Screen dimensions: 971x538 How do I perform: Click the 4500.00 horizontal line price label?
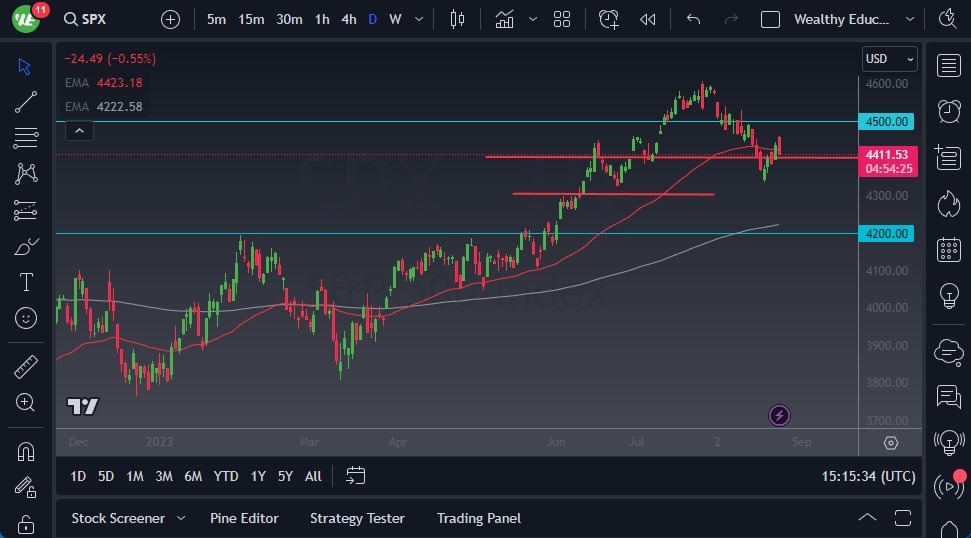click(x=887, y=122)
